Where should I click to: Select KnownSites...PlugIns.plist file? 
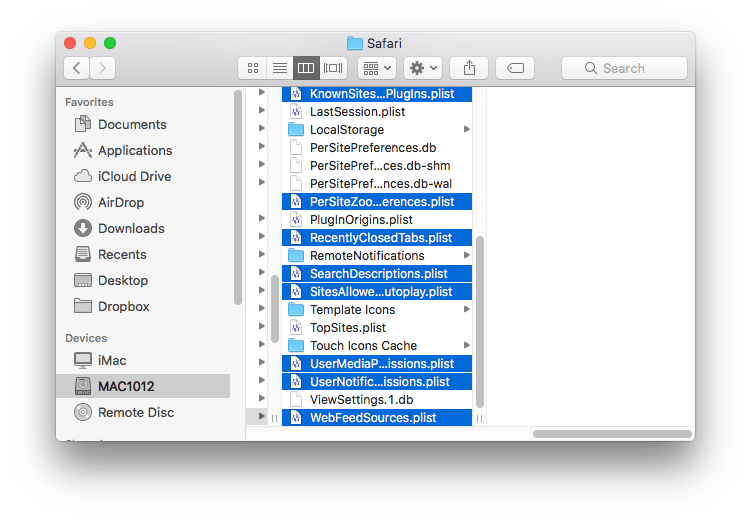[377, 94]
